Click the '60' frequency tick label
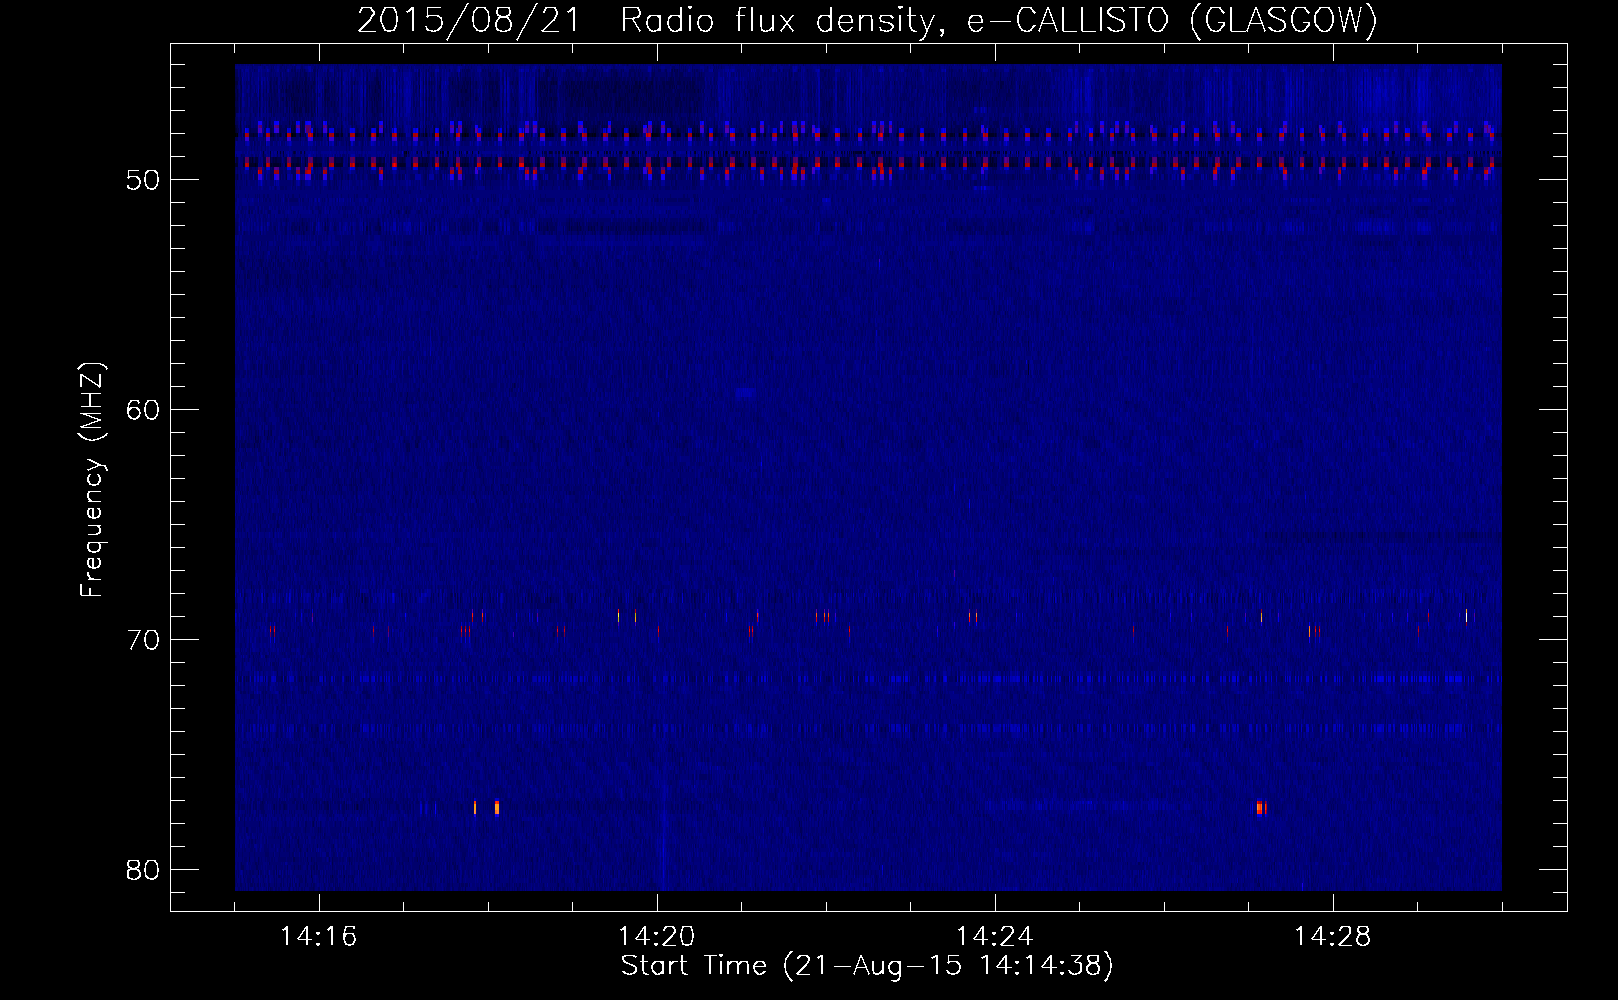Image resolution: width=1618 pixels, height=1000 pixels. click(144, 410)
